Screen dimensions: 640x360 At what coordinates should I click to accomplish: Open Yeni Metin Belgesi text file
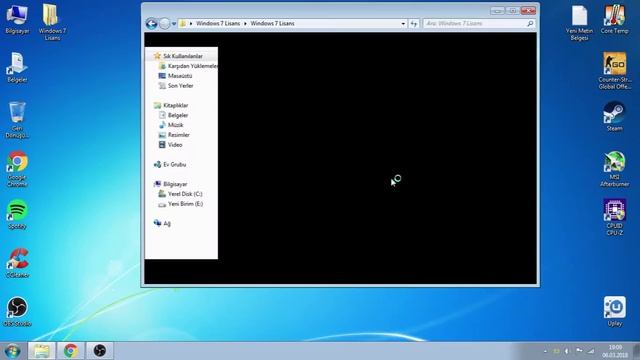pos(579,22)
